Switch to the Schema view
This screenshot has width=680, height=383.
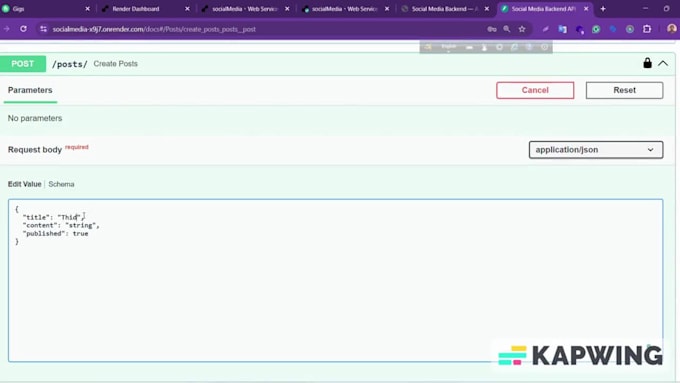[61, 184]
